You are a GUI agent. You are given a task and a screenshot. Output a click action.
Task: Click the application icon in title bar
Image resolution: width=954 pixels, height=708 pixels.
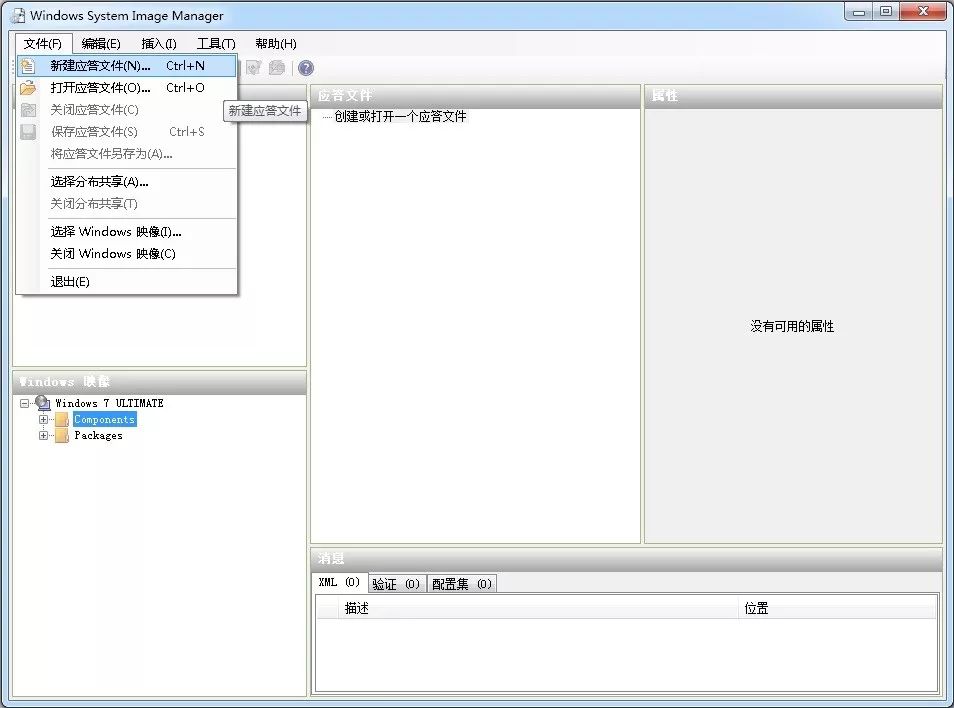click(x=18, y=15)
